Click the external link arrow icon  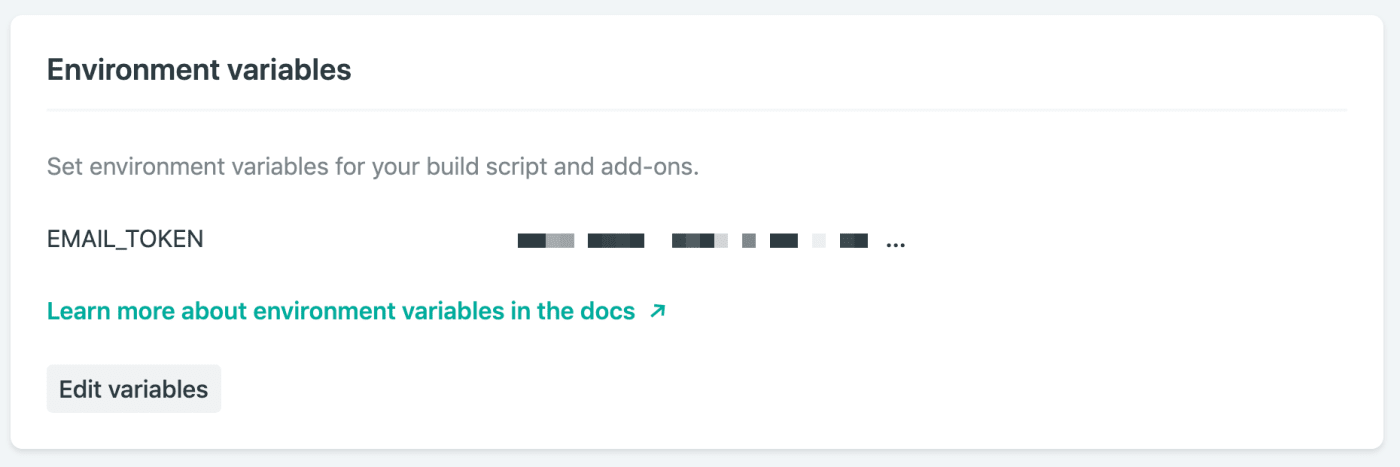[x=657, y=311]
